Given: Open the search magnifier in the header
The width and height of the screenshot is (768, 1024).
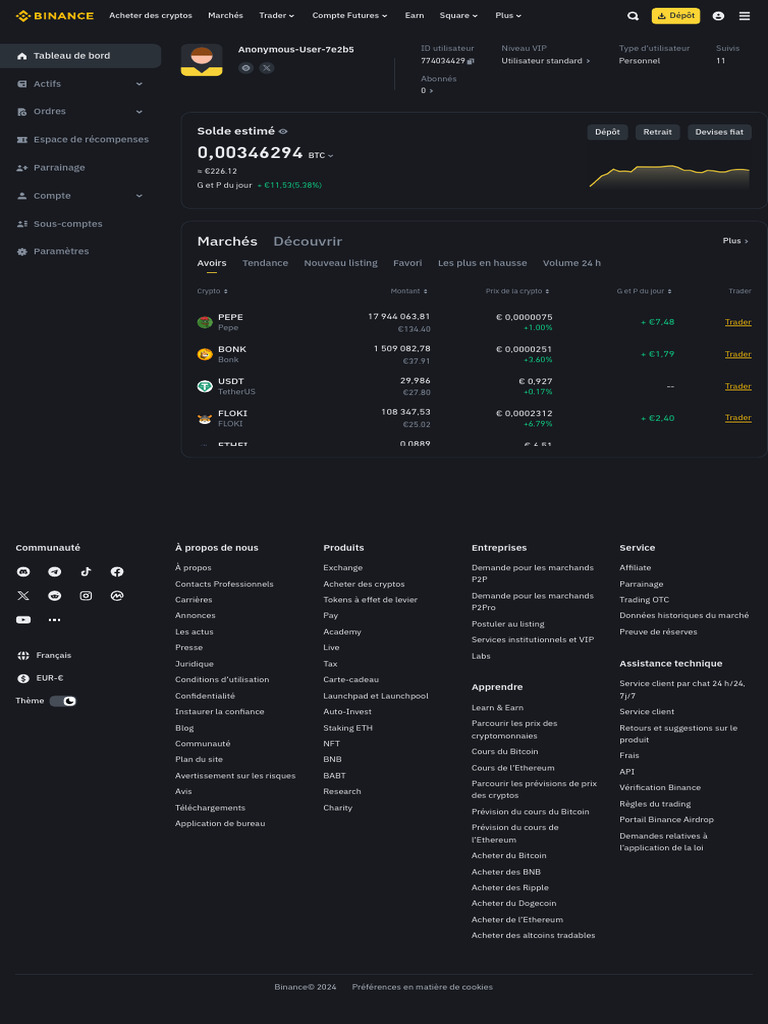Looking at the screenshot, I should tap(633, 16).
